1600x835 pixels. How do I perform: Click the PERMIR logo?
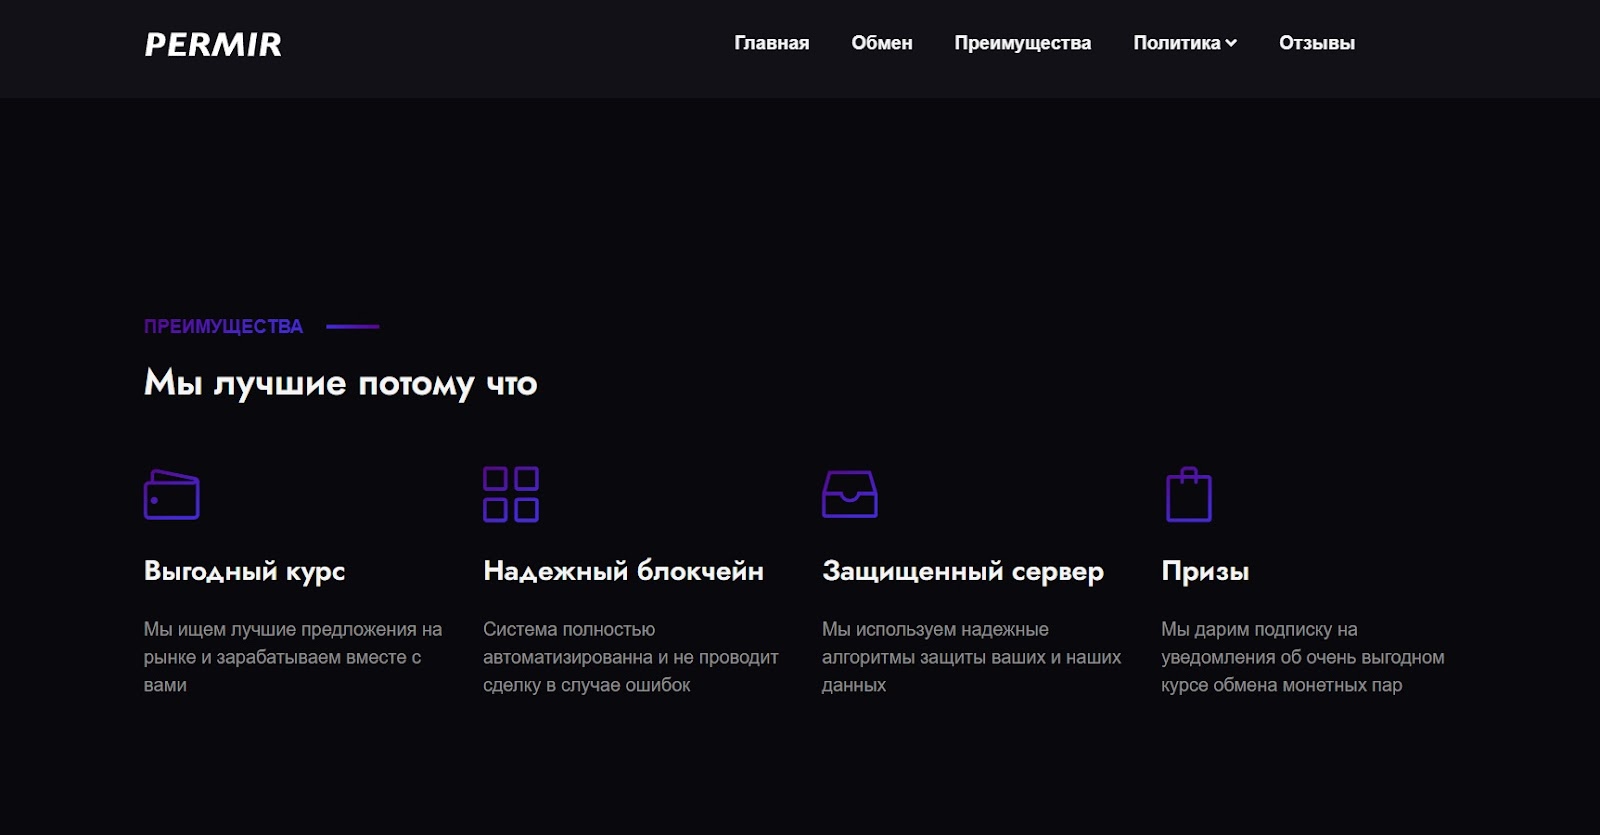[213, 44]
